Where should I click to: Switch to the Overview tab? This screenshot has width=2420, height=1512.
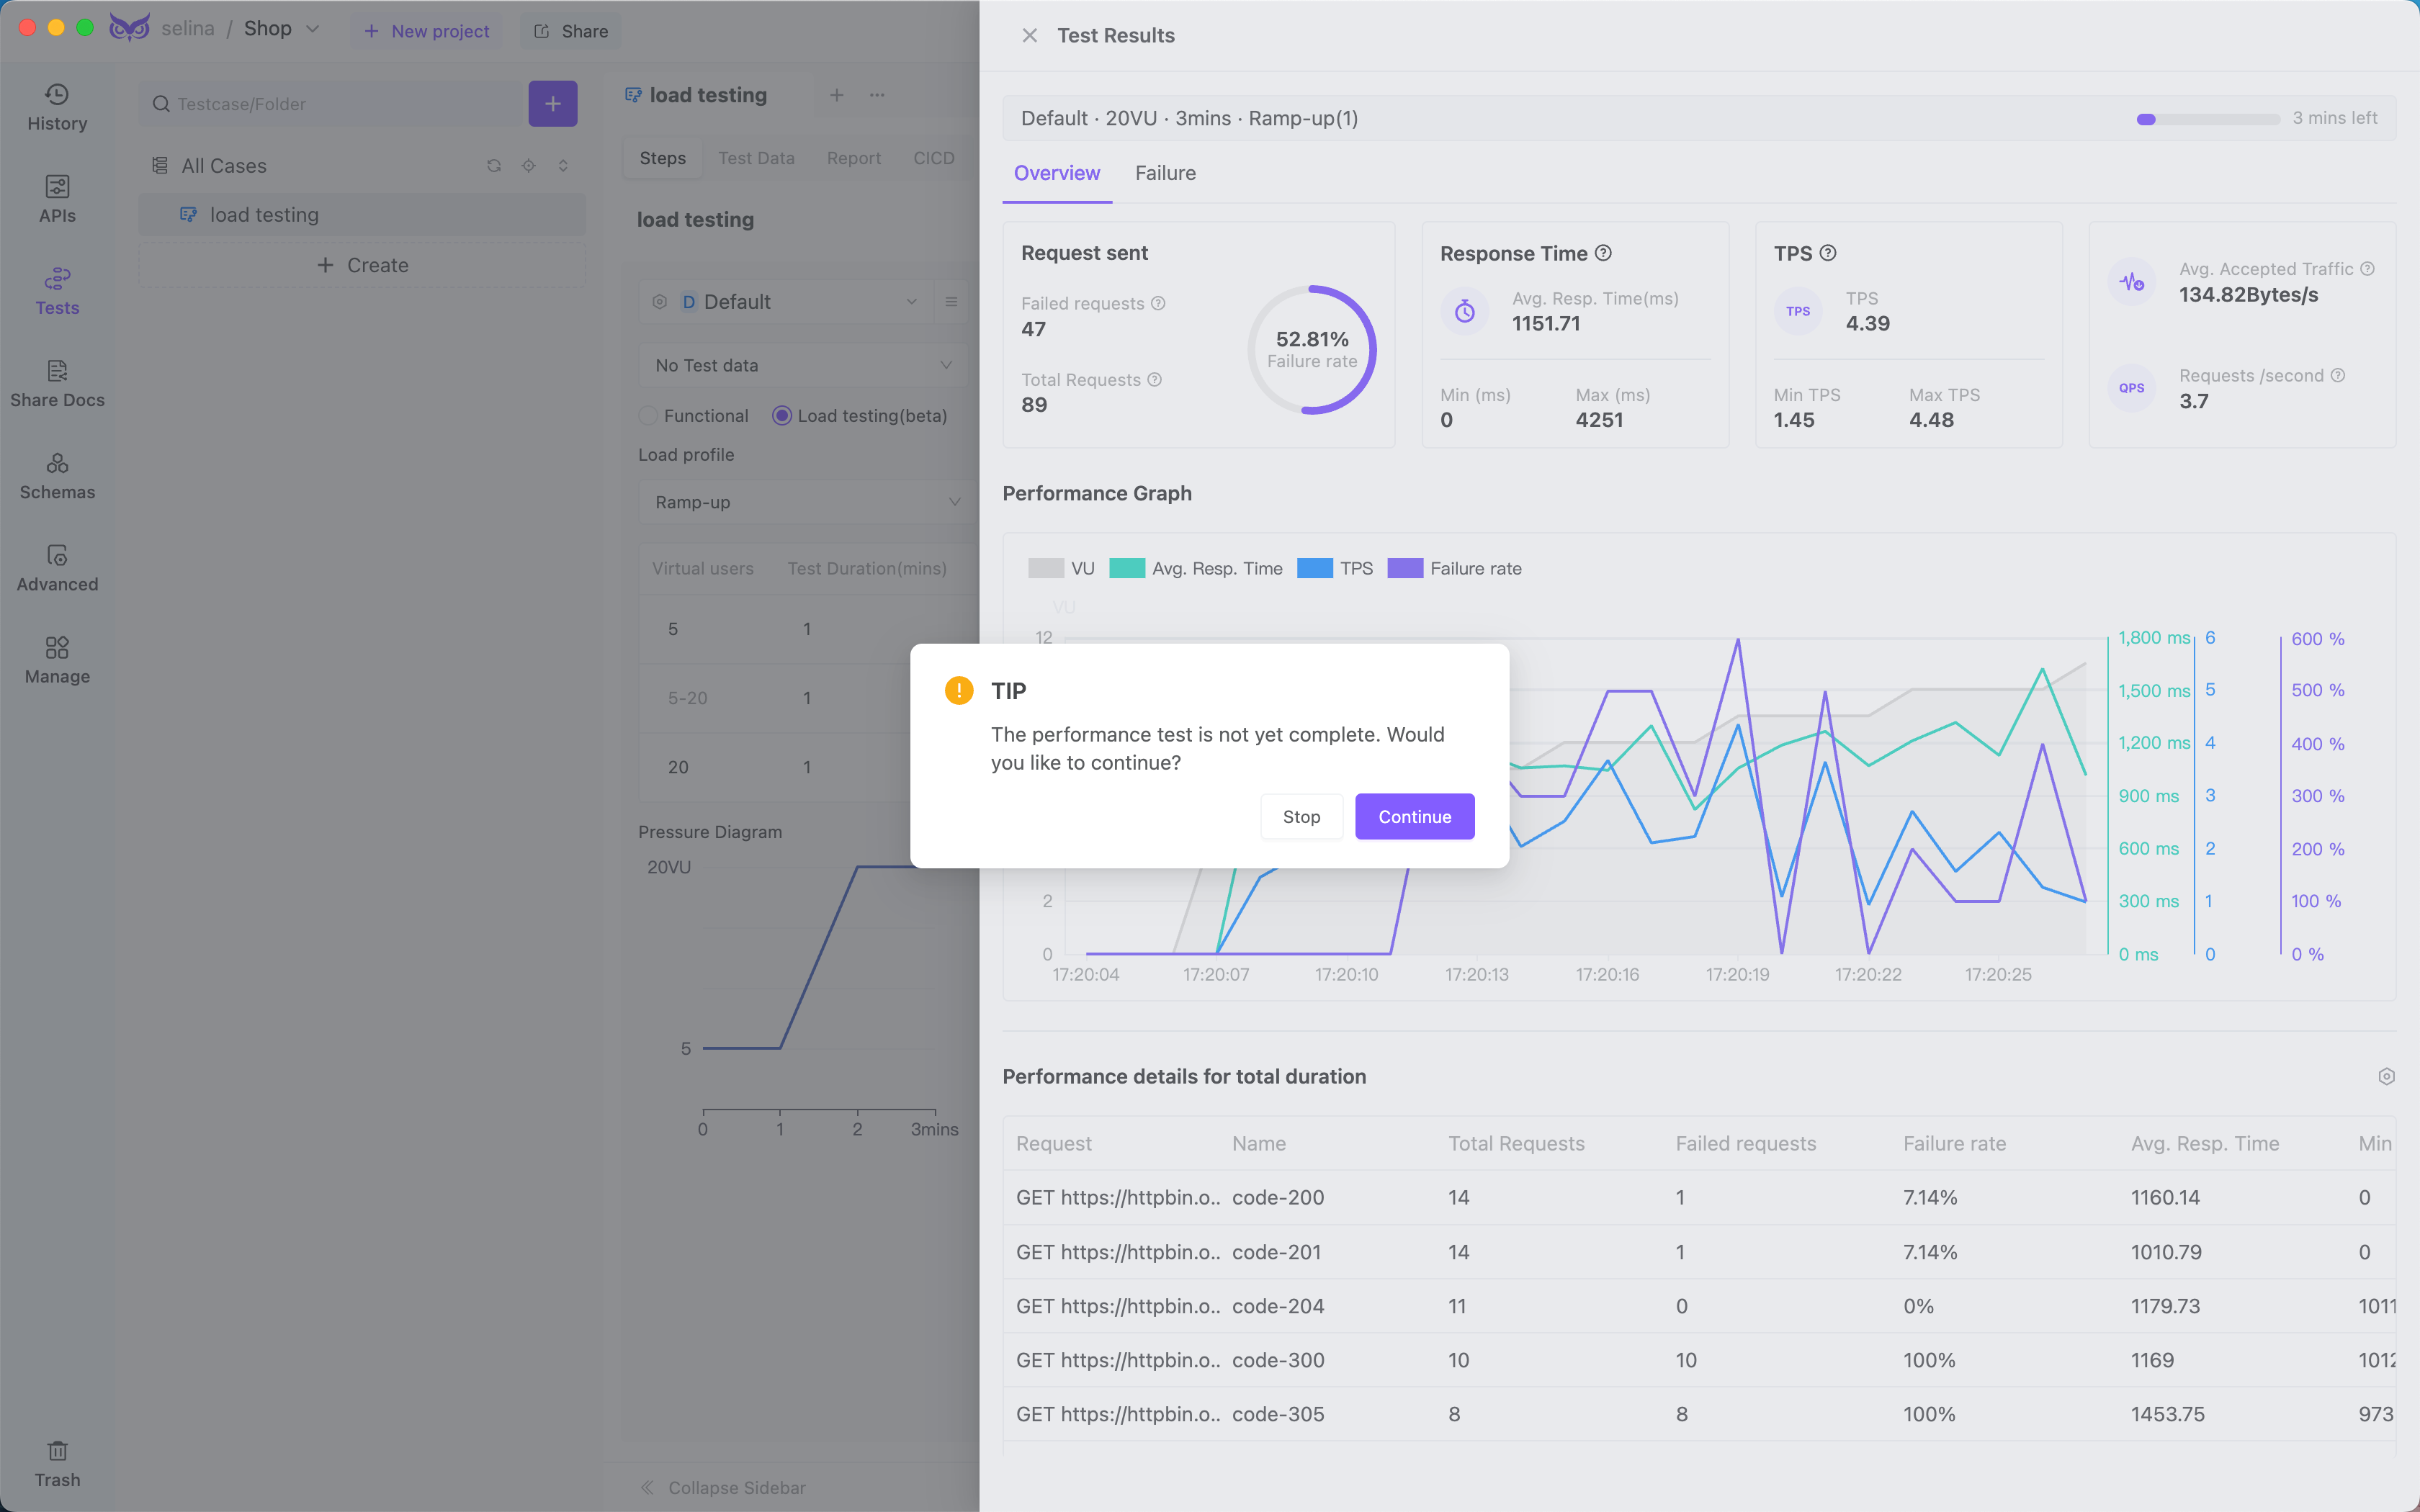pos(1057,173)
